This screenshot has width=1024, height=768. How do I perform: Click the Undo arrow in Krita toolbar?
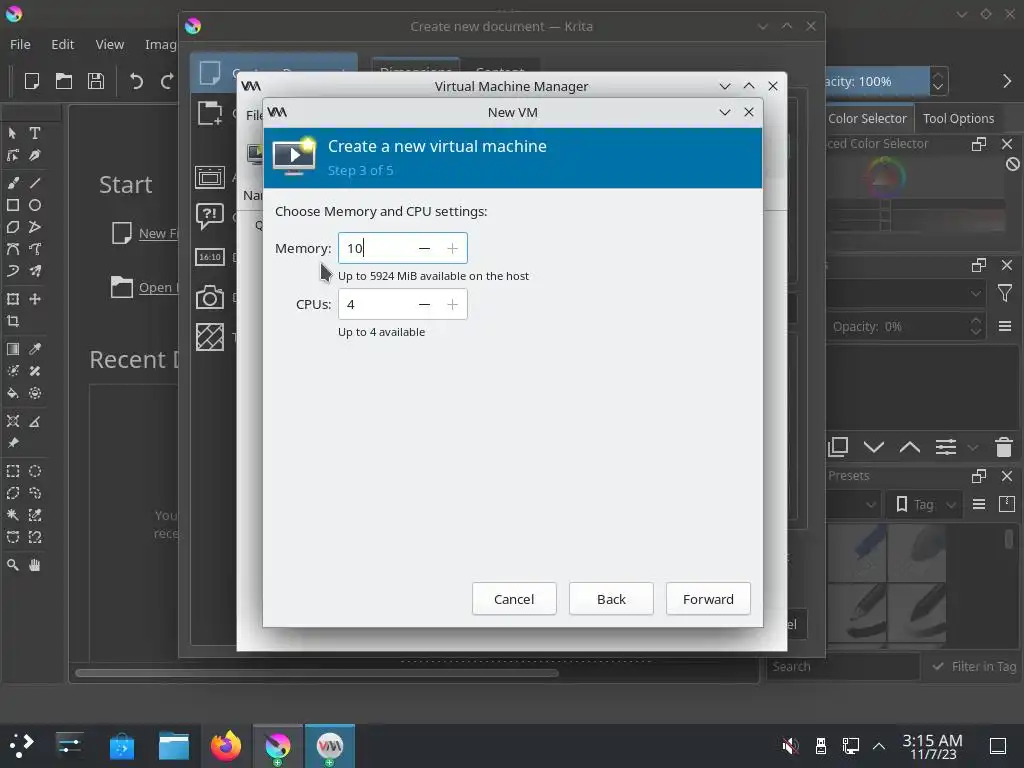pyautogui.click(x=136, y=81)
